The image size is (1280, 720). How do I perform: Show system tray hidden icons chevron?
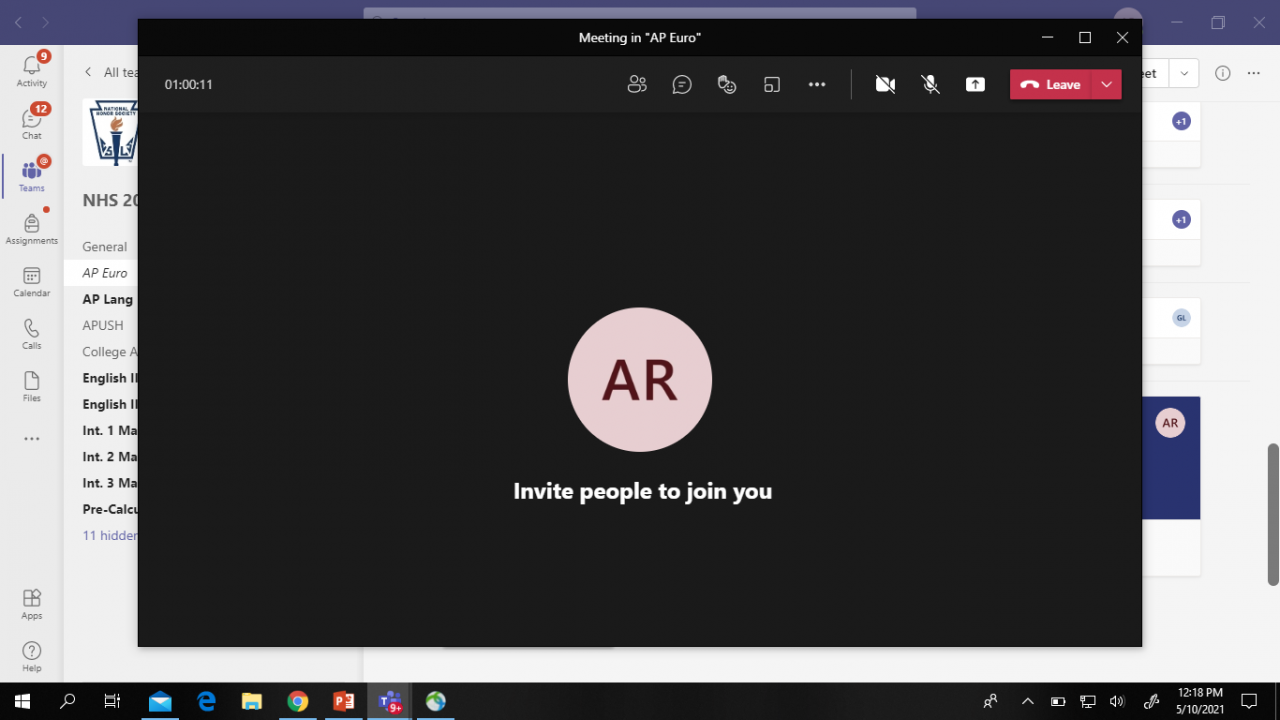[x=1027, y=701]
